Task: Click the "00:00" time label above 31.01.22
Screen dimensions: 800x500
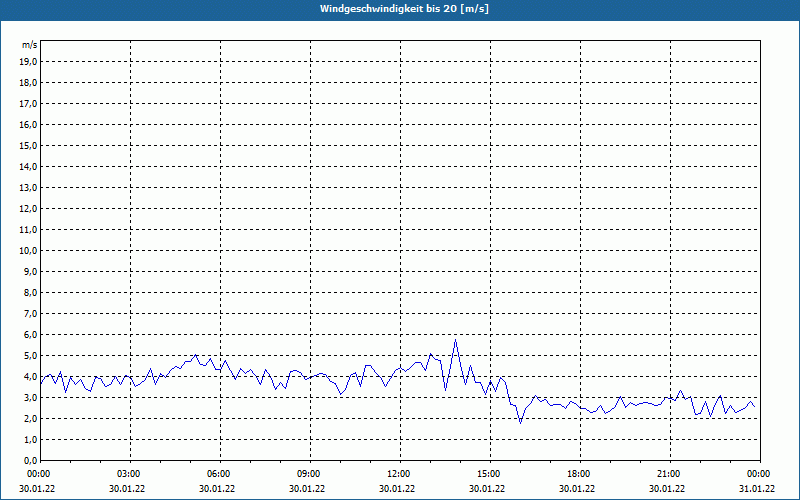Action: [x=758, y=474]
